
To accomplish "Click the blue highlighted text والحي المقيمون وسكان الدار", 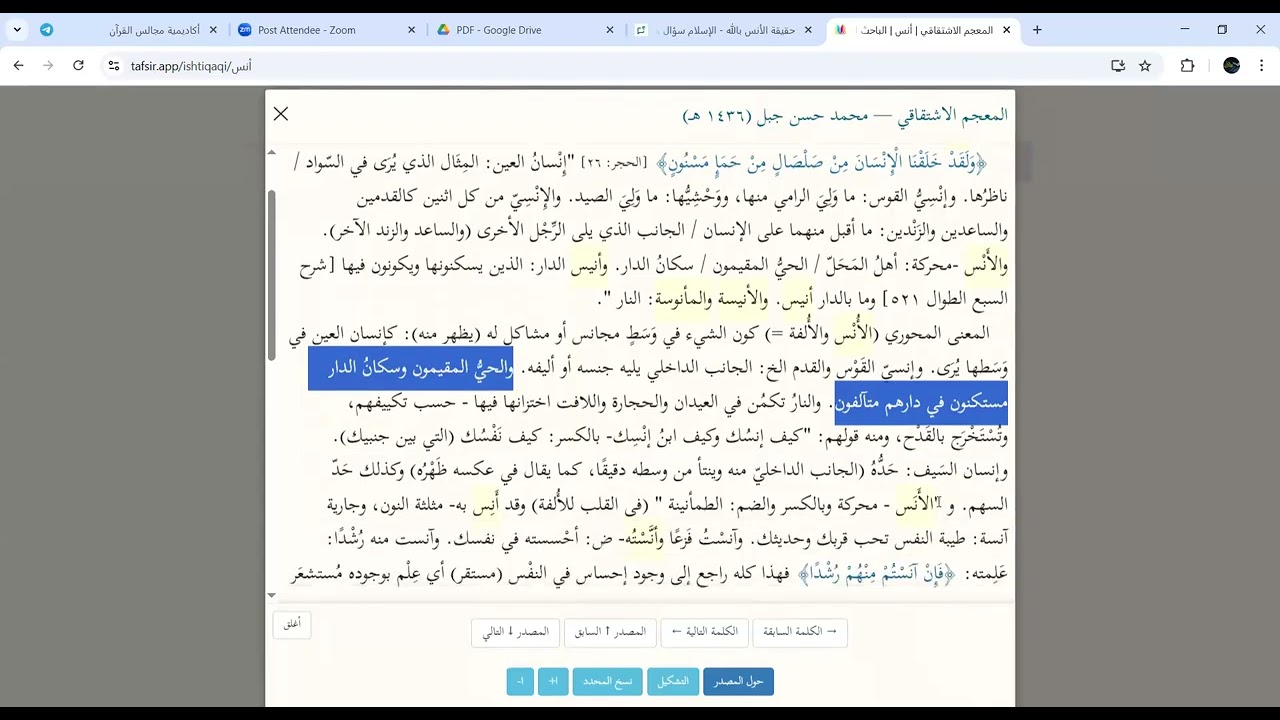I will point(411,368).
